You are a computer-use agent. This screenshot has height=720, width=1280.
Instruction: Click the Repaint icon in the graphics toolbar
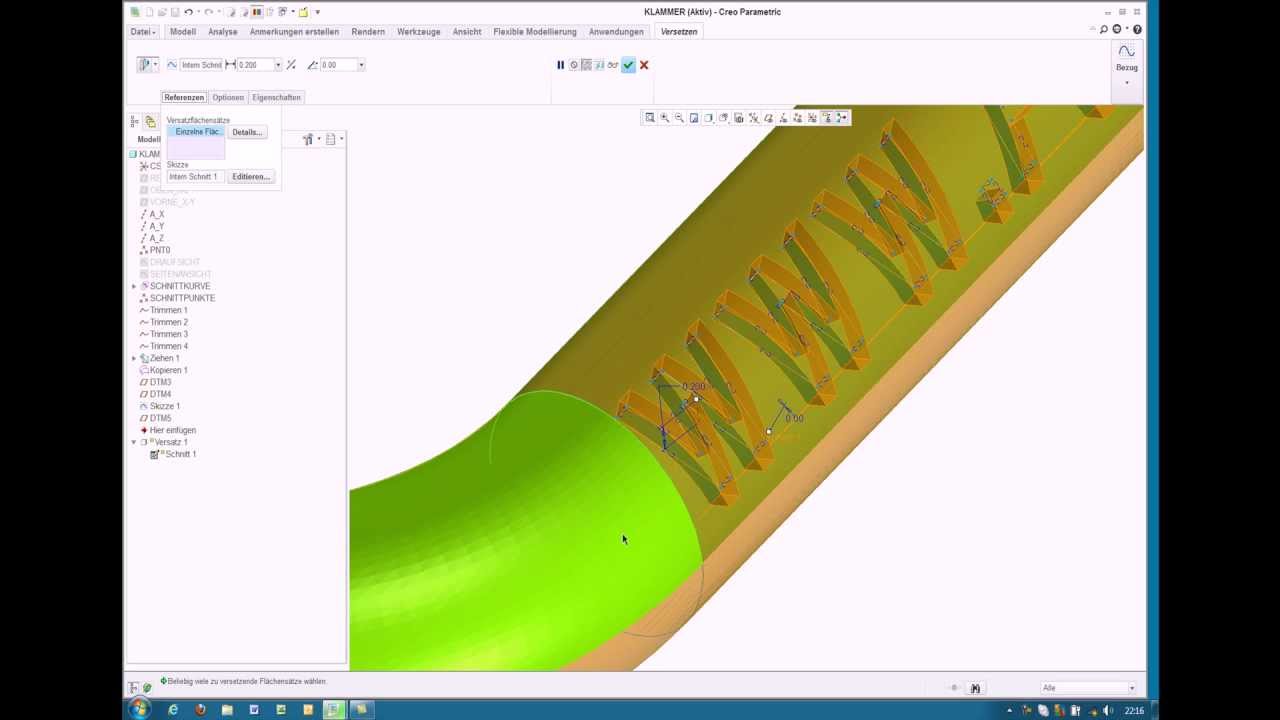coord(694,118)
